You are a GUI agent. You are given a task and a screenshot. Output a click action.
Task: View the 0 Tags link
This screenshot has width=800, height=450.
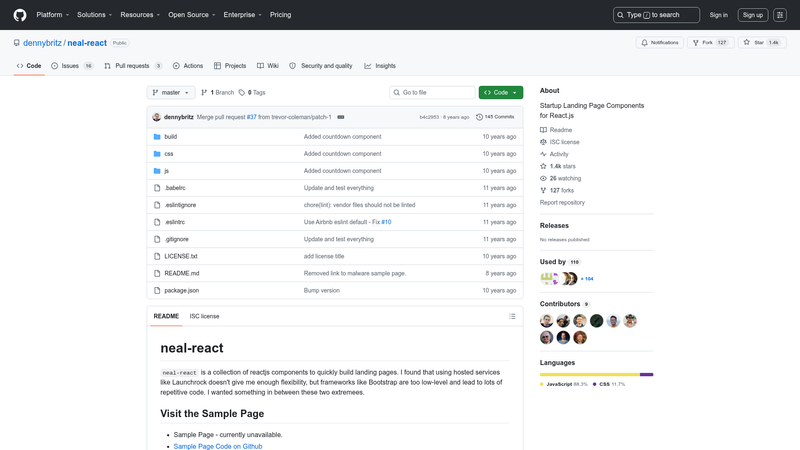[x=252, y=92]
